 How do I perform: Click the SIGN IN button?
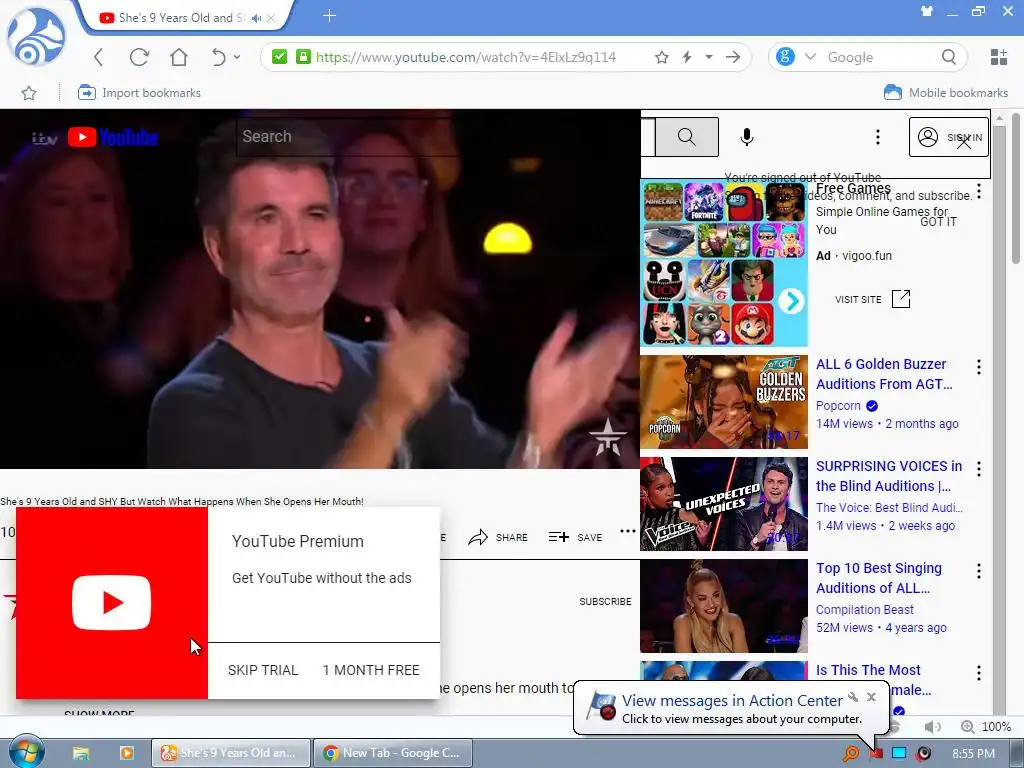pyautogui.click(x=948, y=137)
